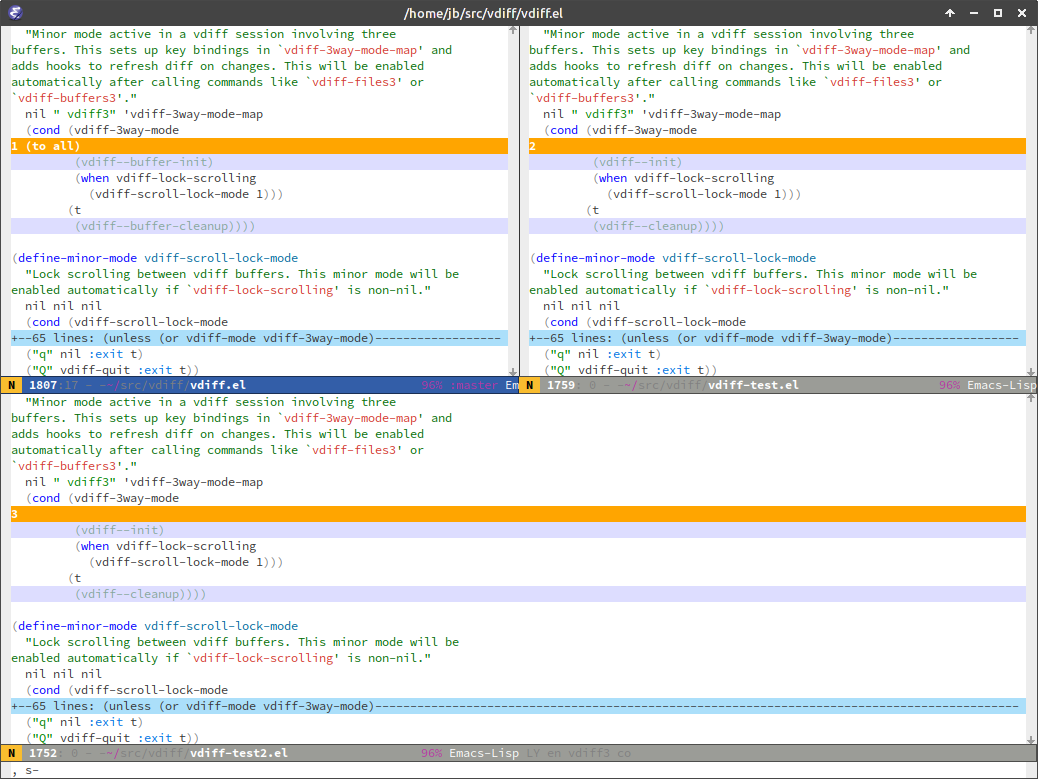
Task: Click the 96% position in the vdiff-test2.el mode line
Action: coord(432,753)
